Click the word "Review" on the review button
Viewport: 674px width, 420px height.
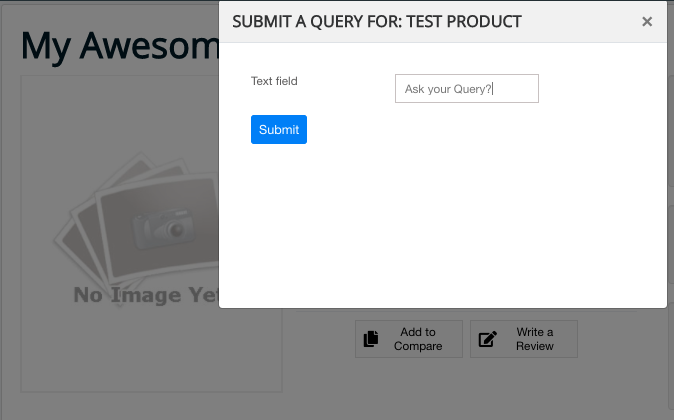(535, 346)
